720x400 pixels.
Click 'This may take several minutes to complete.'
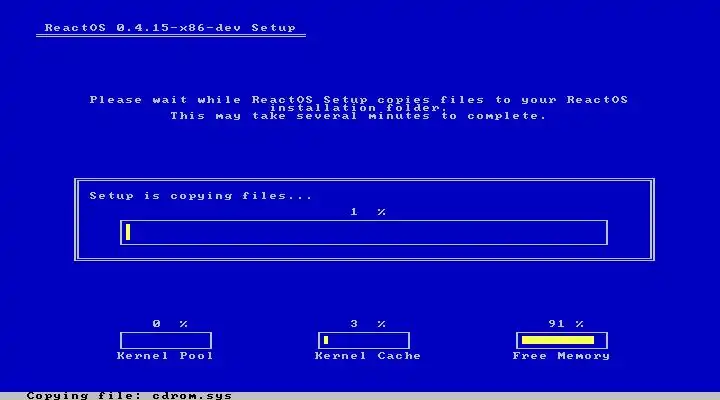click(x=359, y=116)
